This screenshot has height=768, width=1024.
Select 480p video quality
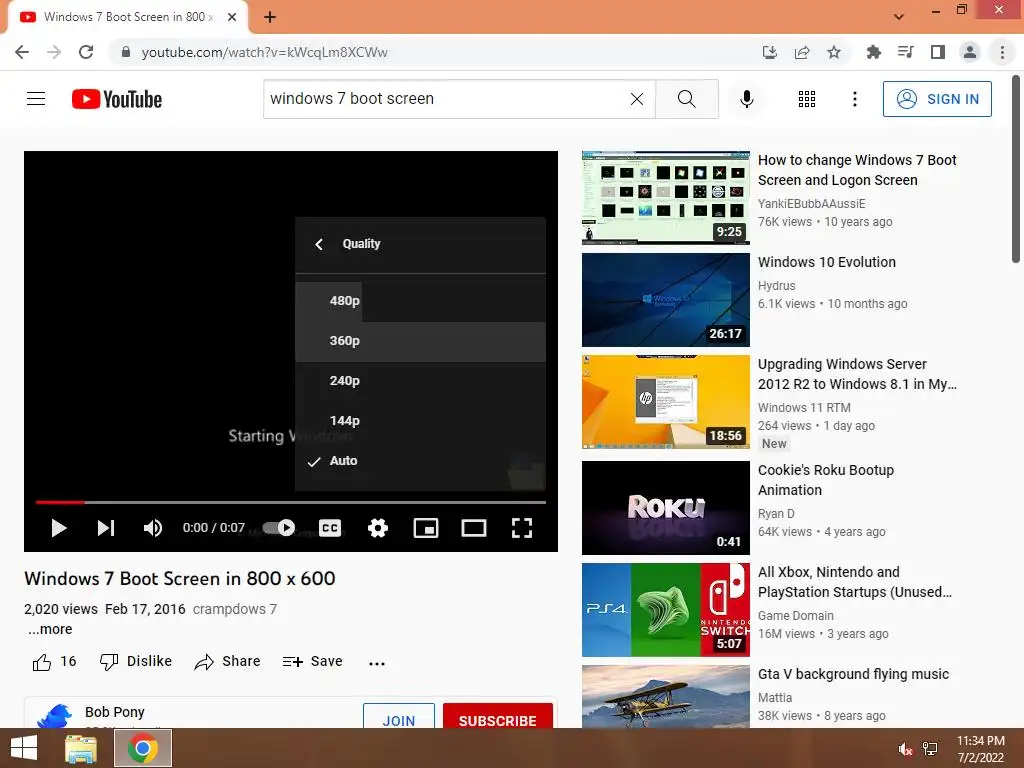[420, 301]
